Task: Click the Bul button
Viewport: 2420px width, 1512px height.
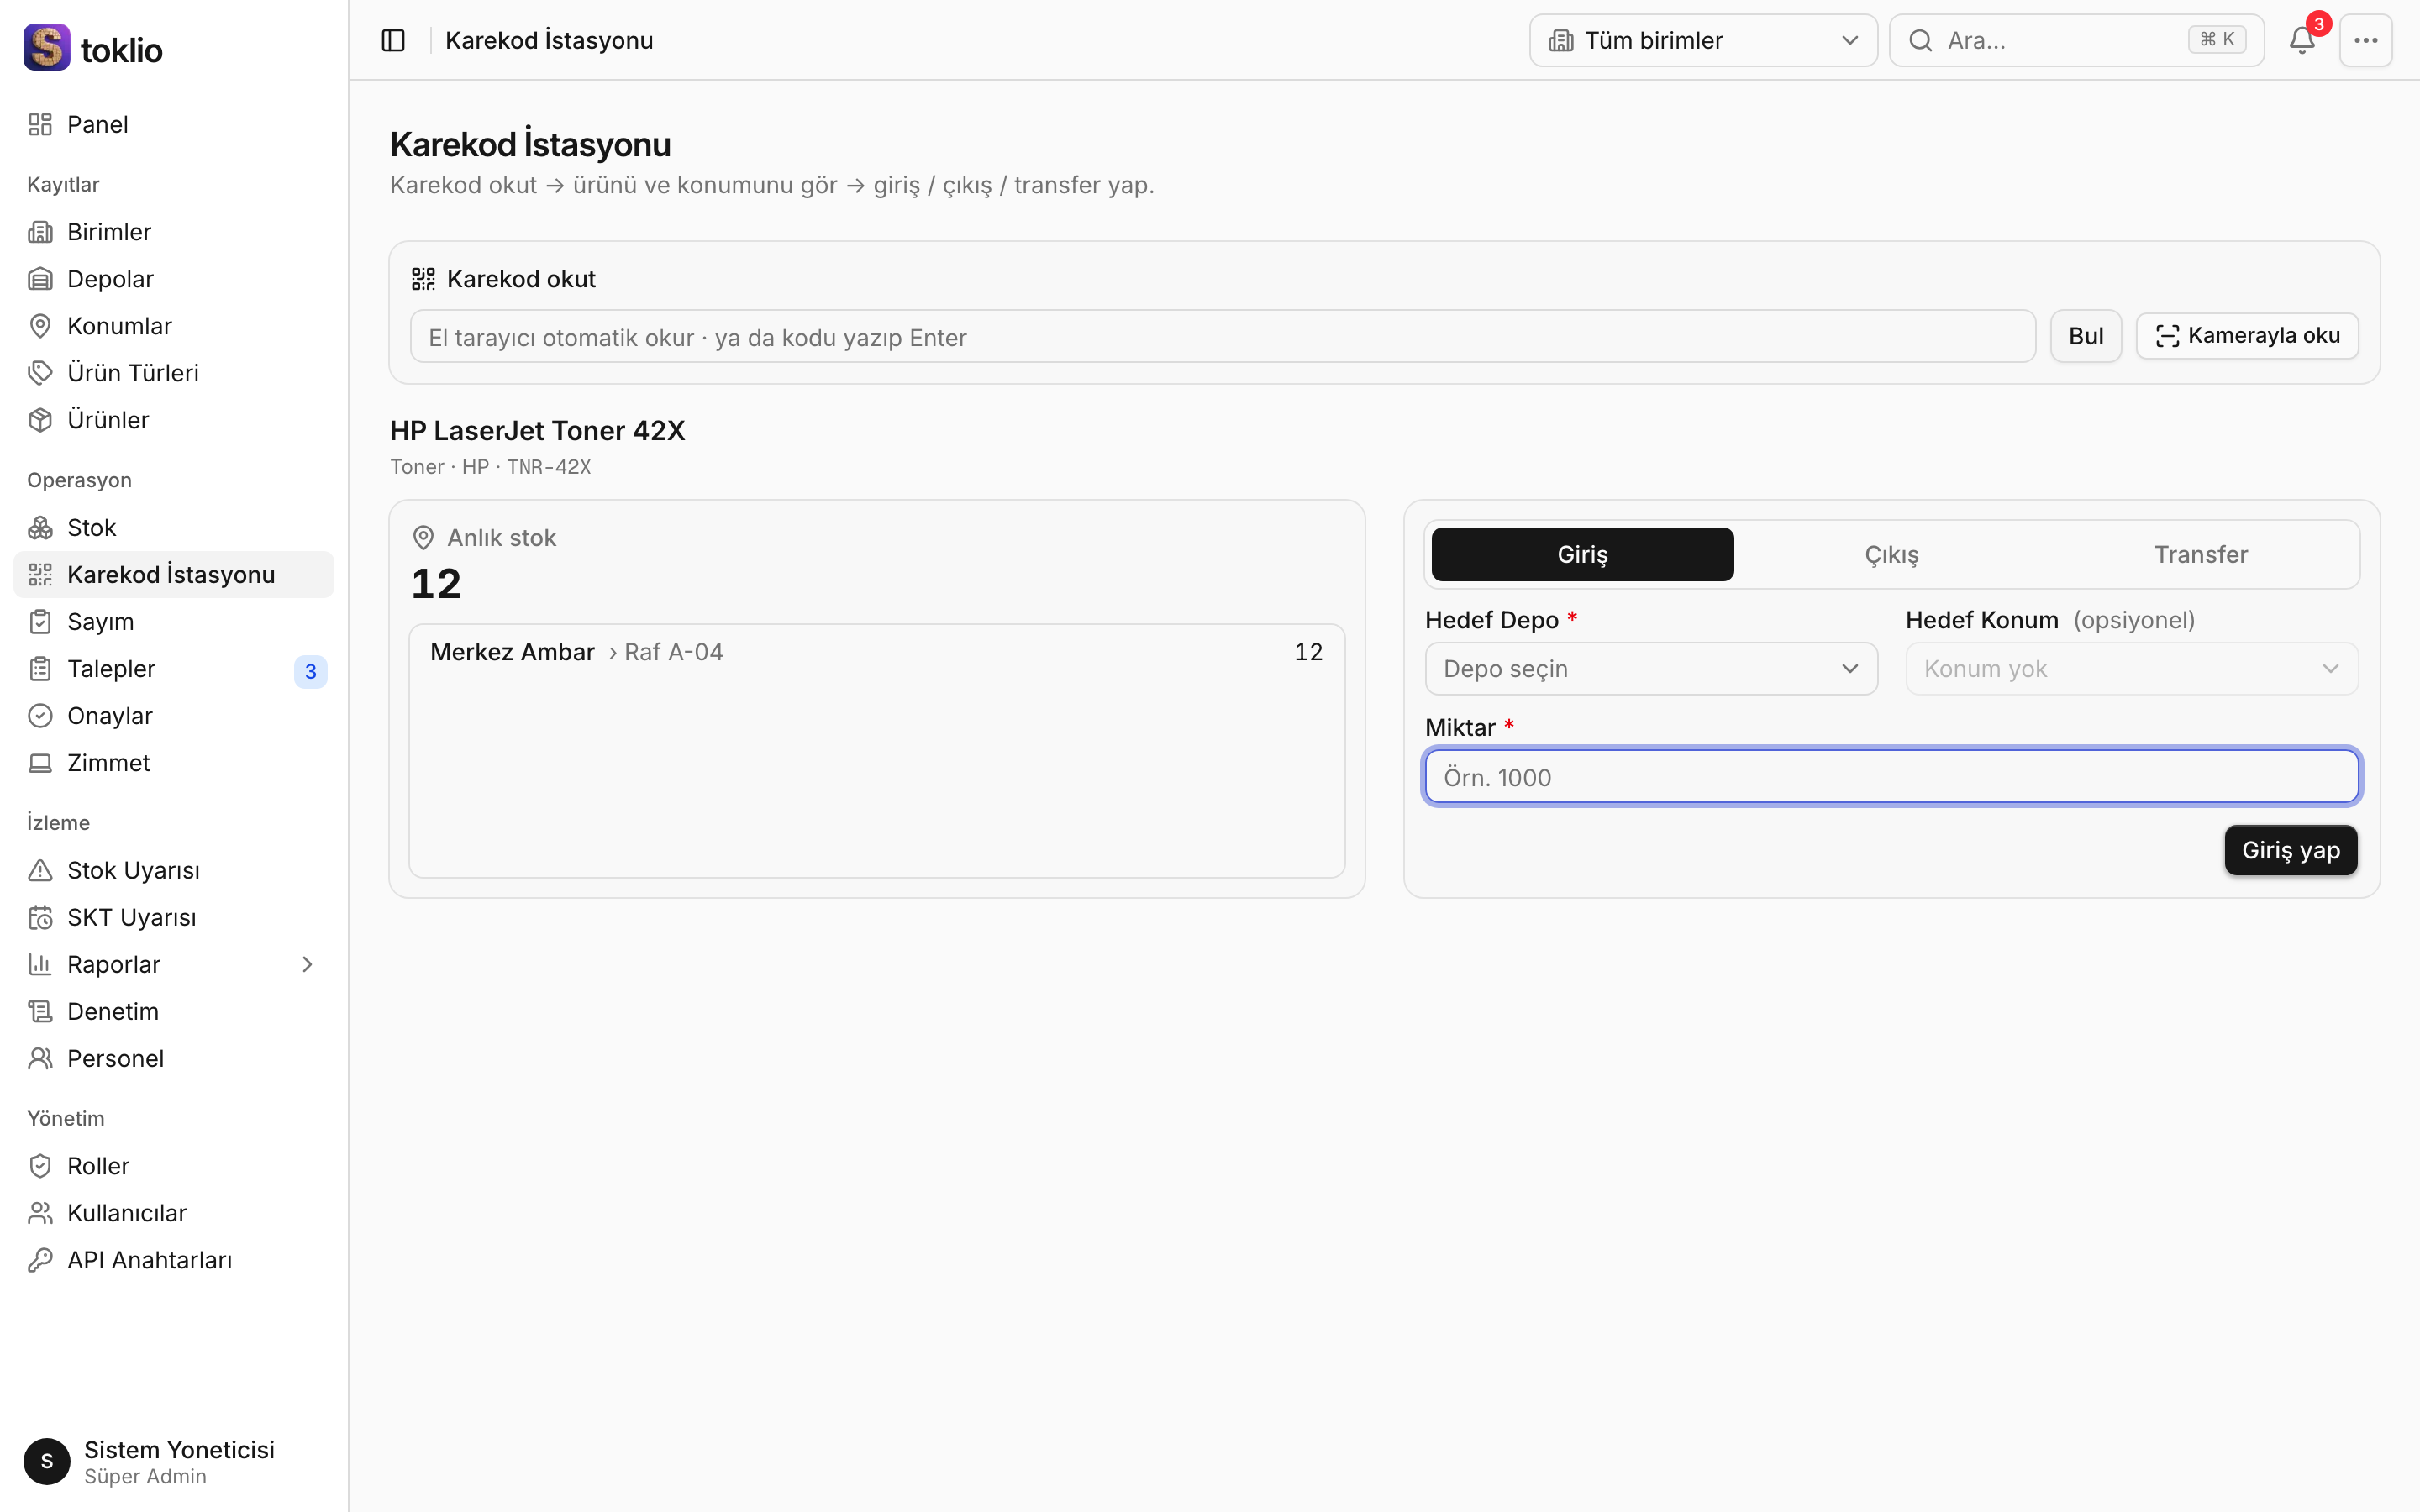Action: (2086, 336)
